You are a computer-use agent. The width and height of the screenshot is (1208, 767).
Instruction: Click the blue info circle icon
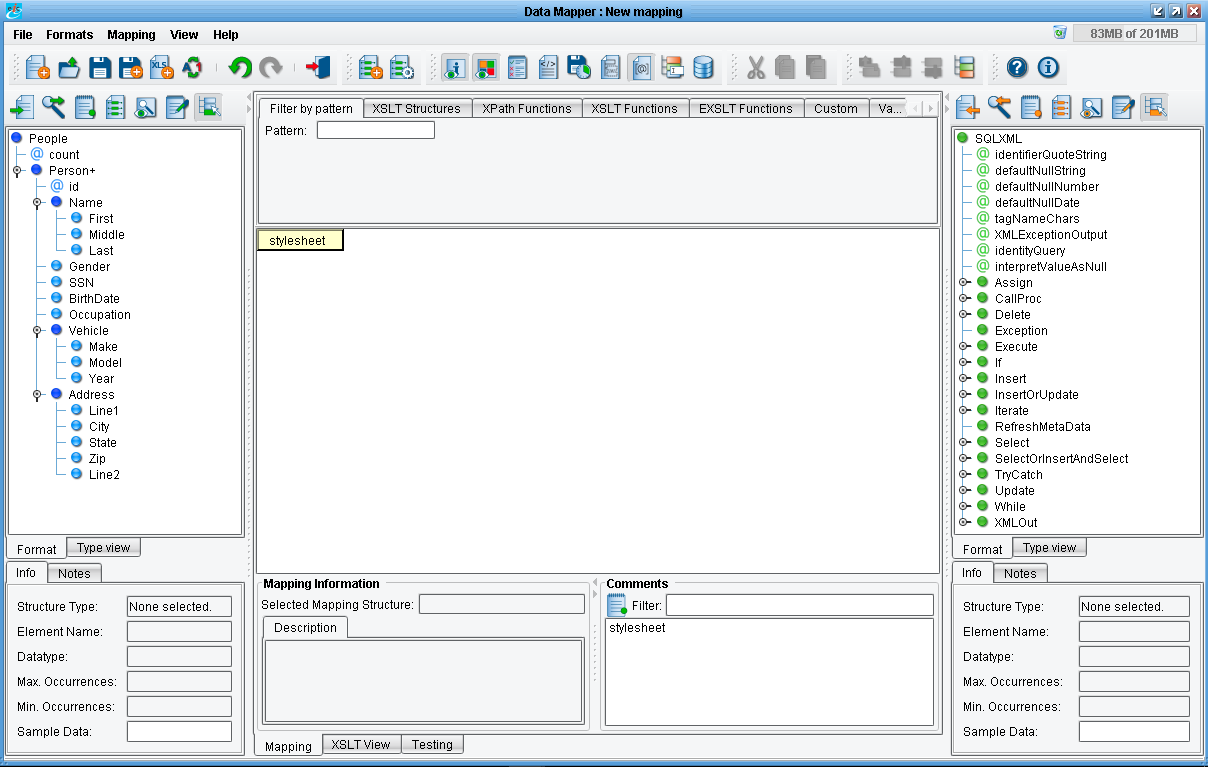pos(1048,67)
